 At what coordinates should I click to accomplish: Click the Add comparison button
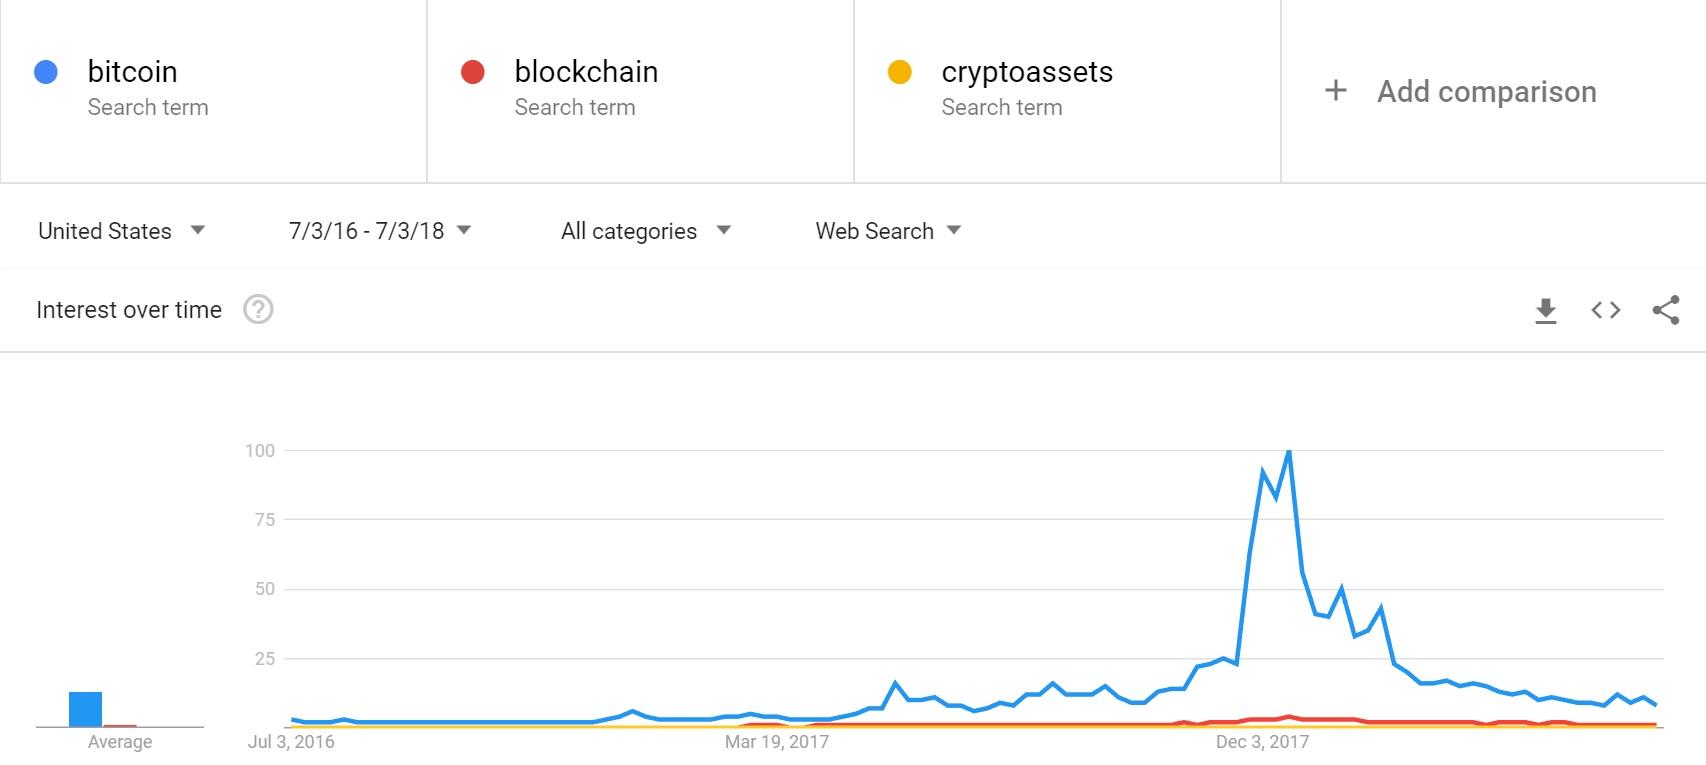pos(1486,92)
